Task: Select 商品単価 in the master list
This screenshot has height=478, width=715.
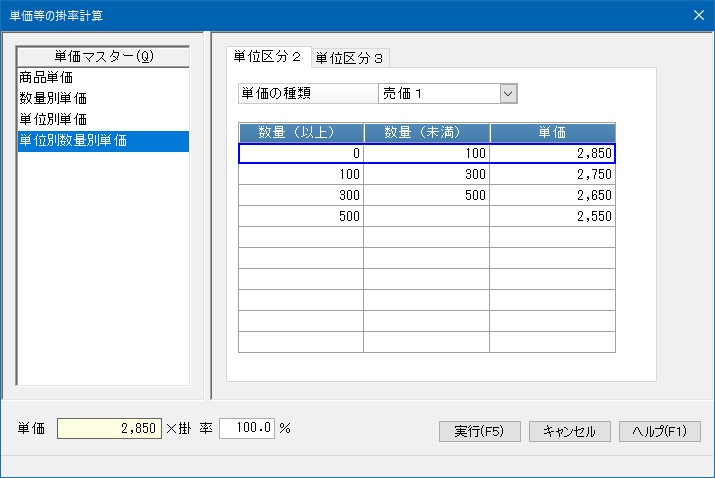Action: [x=45, y=77]
